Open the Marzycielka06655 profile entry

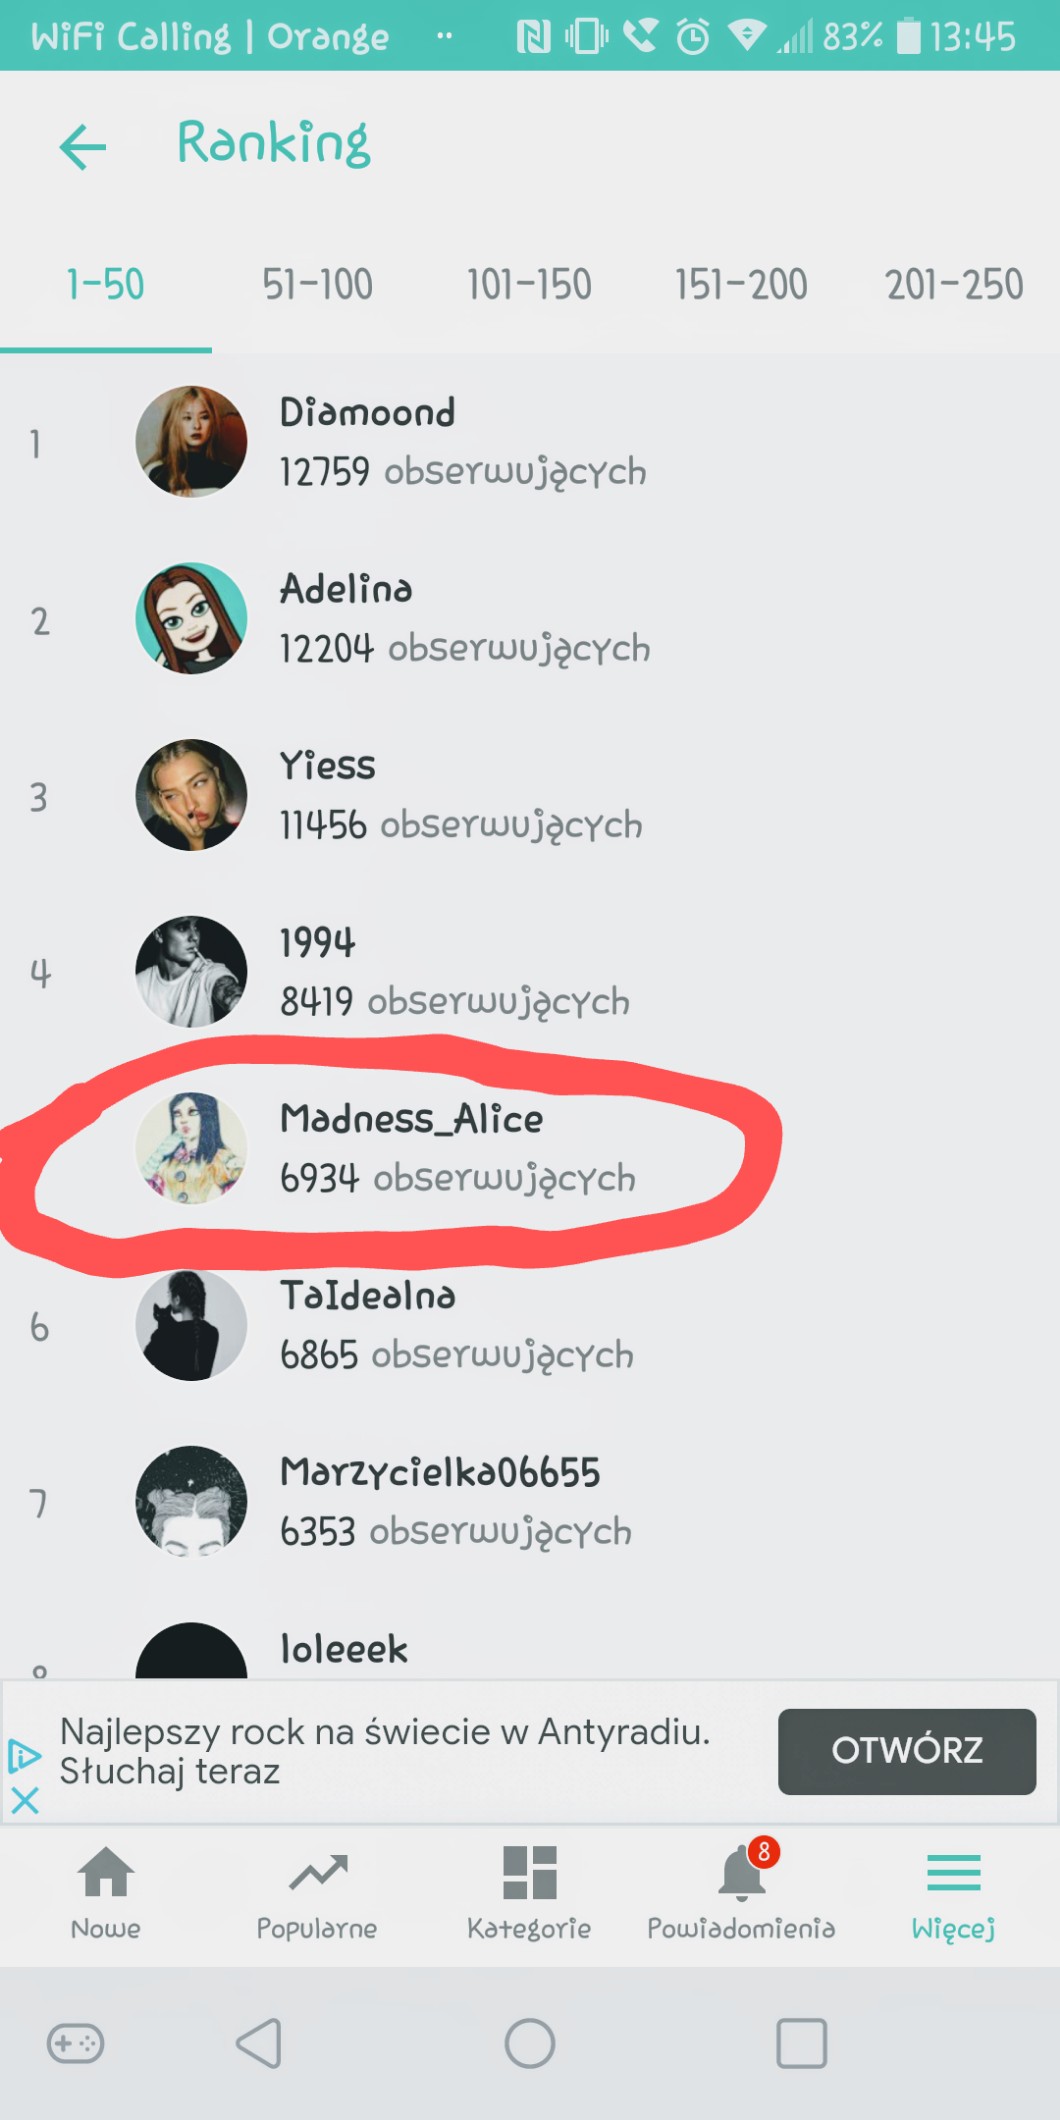click(x=530, y=1502)
